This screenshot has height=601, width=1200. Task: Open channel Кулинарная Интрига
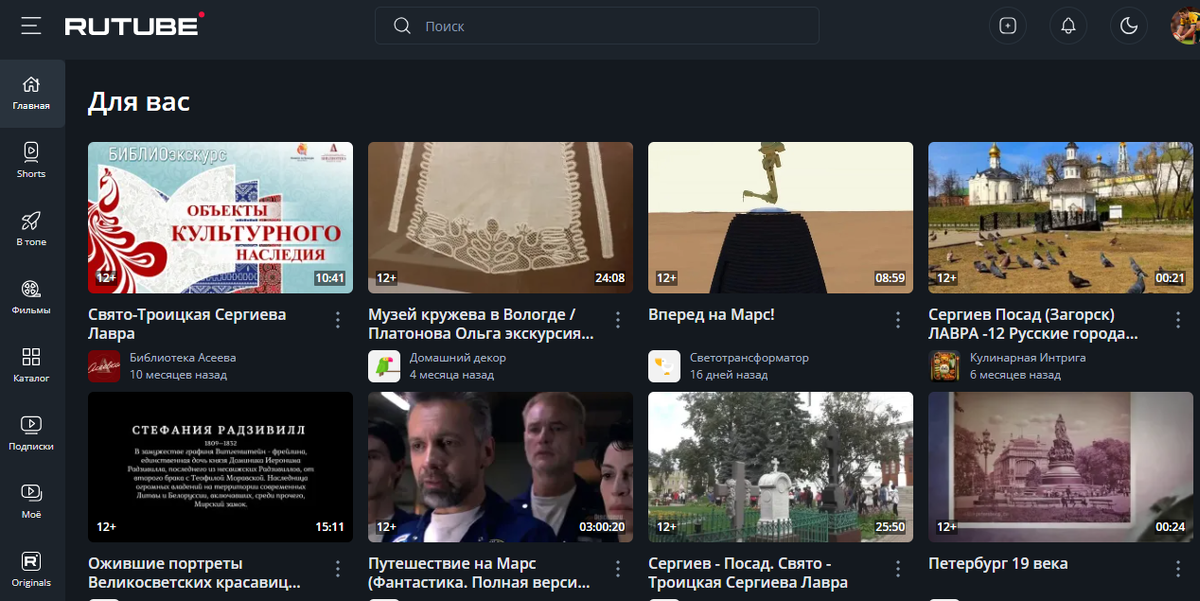[x=1028, y=357]
